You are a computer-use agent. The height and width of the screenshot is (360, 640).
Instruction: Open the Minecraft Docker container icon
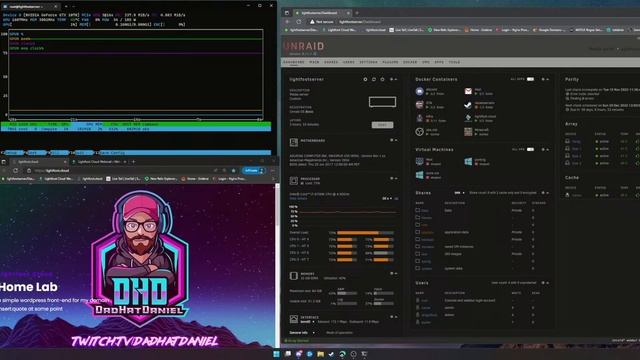468,131
